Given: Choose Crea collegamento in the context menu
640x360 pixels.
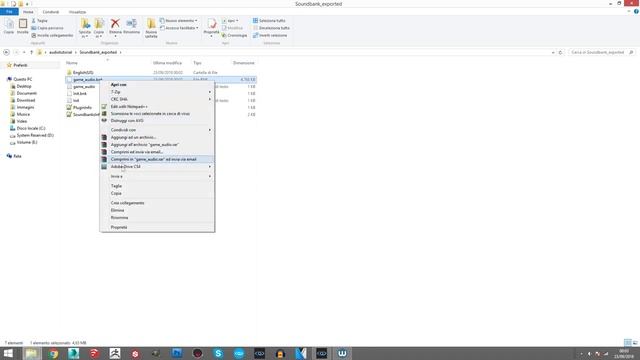Looking at the screenshot, I should [x=157, y=203].
